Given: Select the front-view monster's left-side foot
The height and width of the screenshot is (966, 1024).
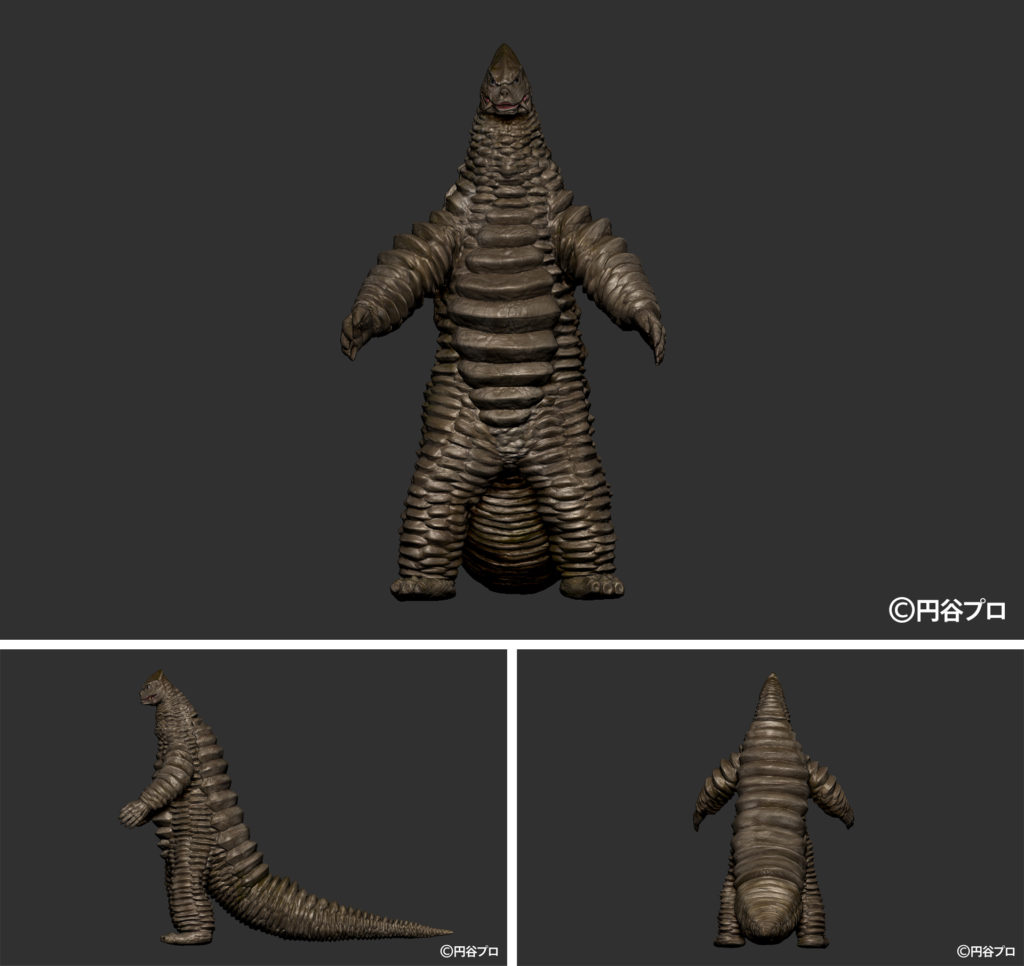Looking at the screenshot, I should click(x=423, y=586).
